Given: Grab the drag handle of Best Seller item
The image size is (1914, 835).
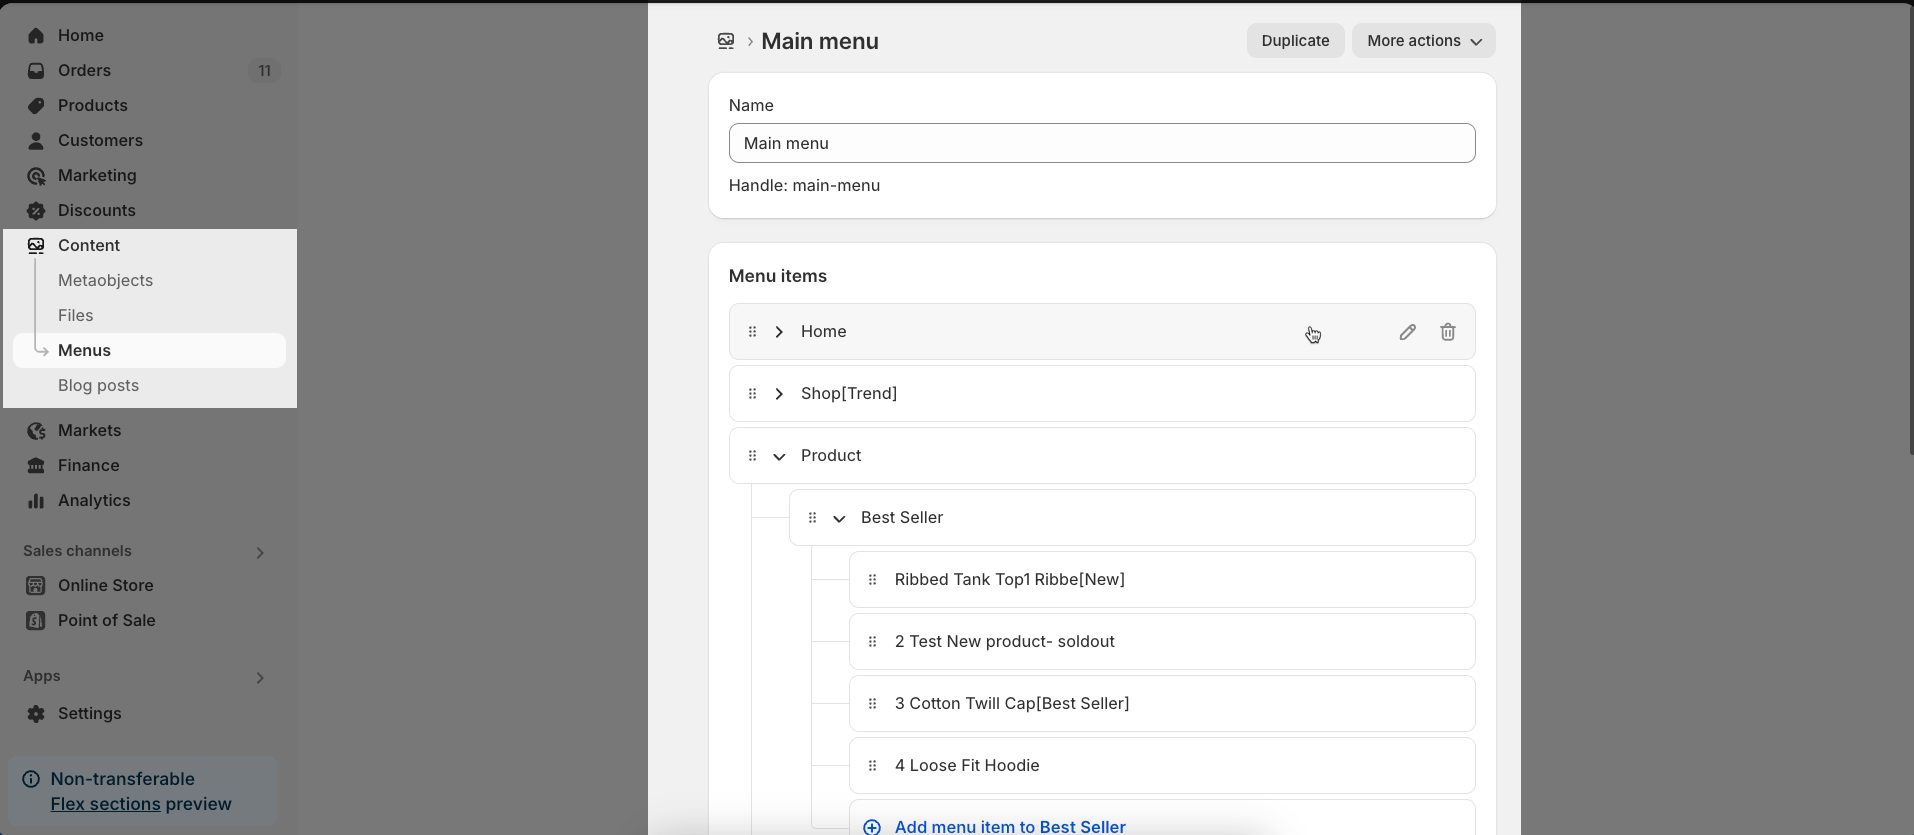Looking at the screenshot, I should click(x=813, y=518).
